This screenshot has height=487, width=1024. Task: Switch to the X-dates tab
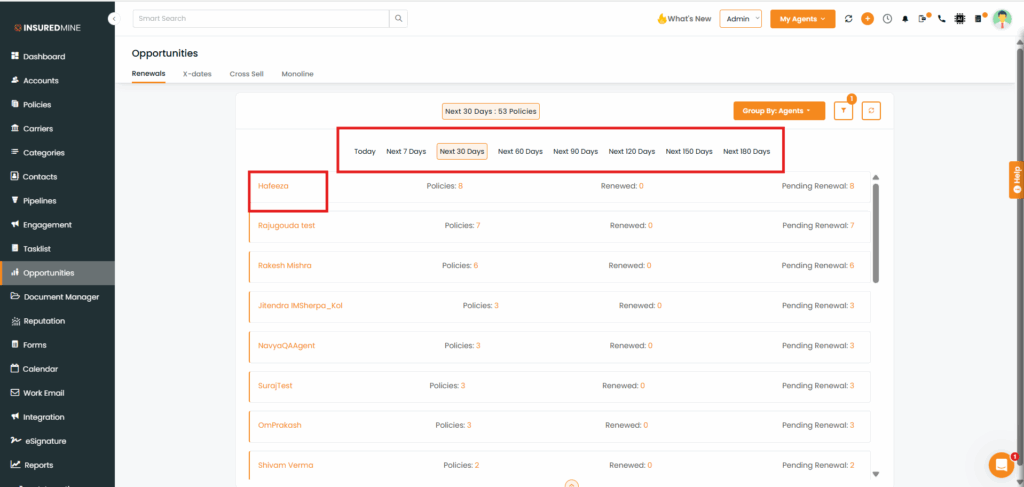point(197,74)
